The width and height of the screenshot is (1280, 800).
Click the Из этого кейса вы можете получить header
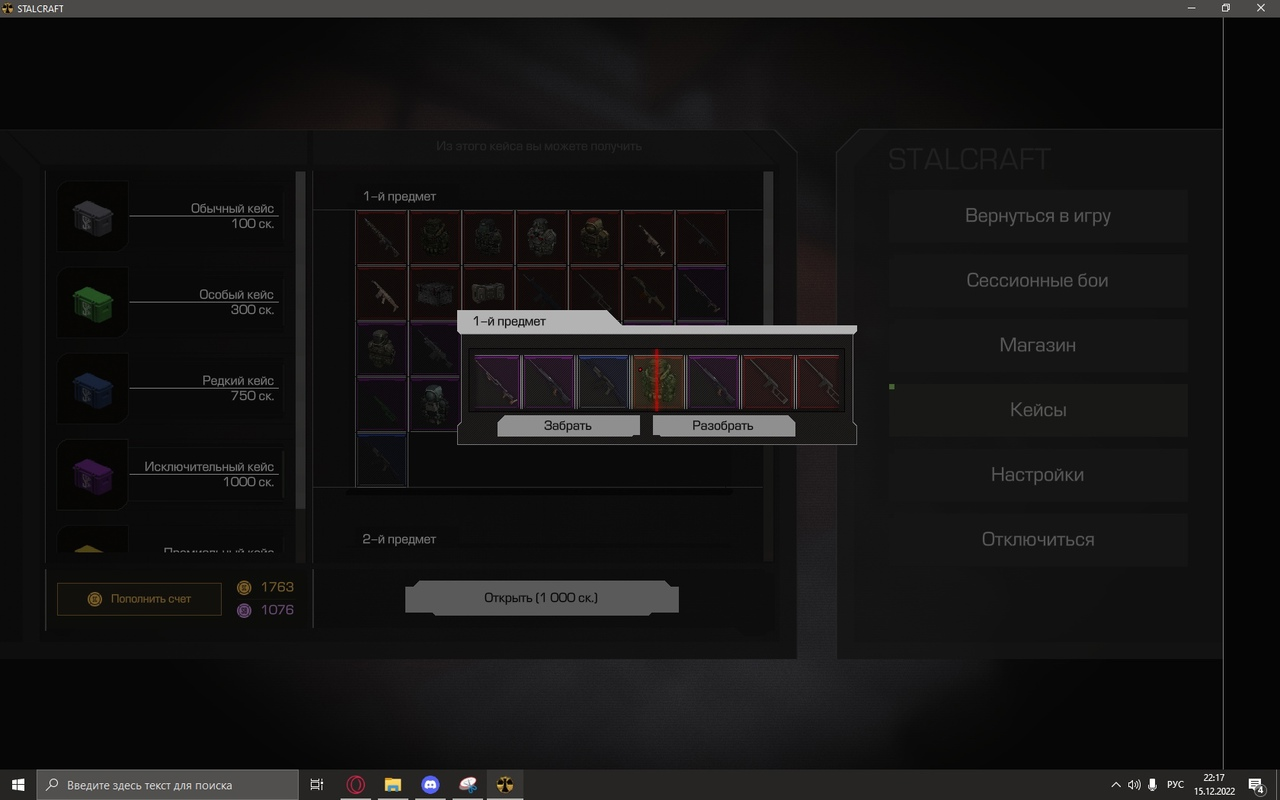[539, 146]
